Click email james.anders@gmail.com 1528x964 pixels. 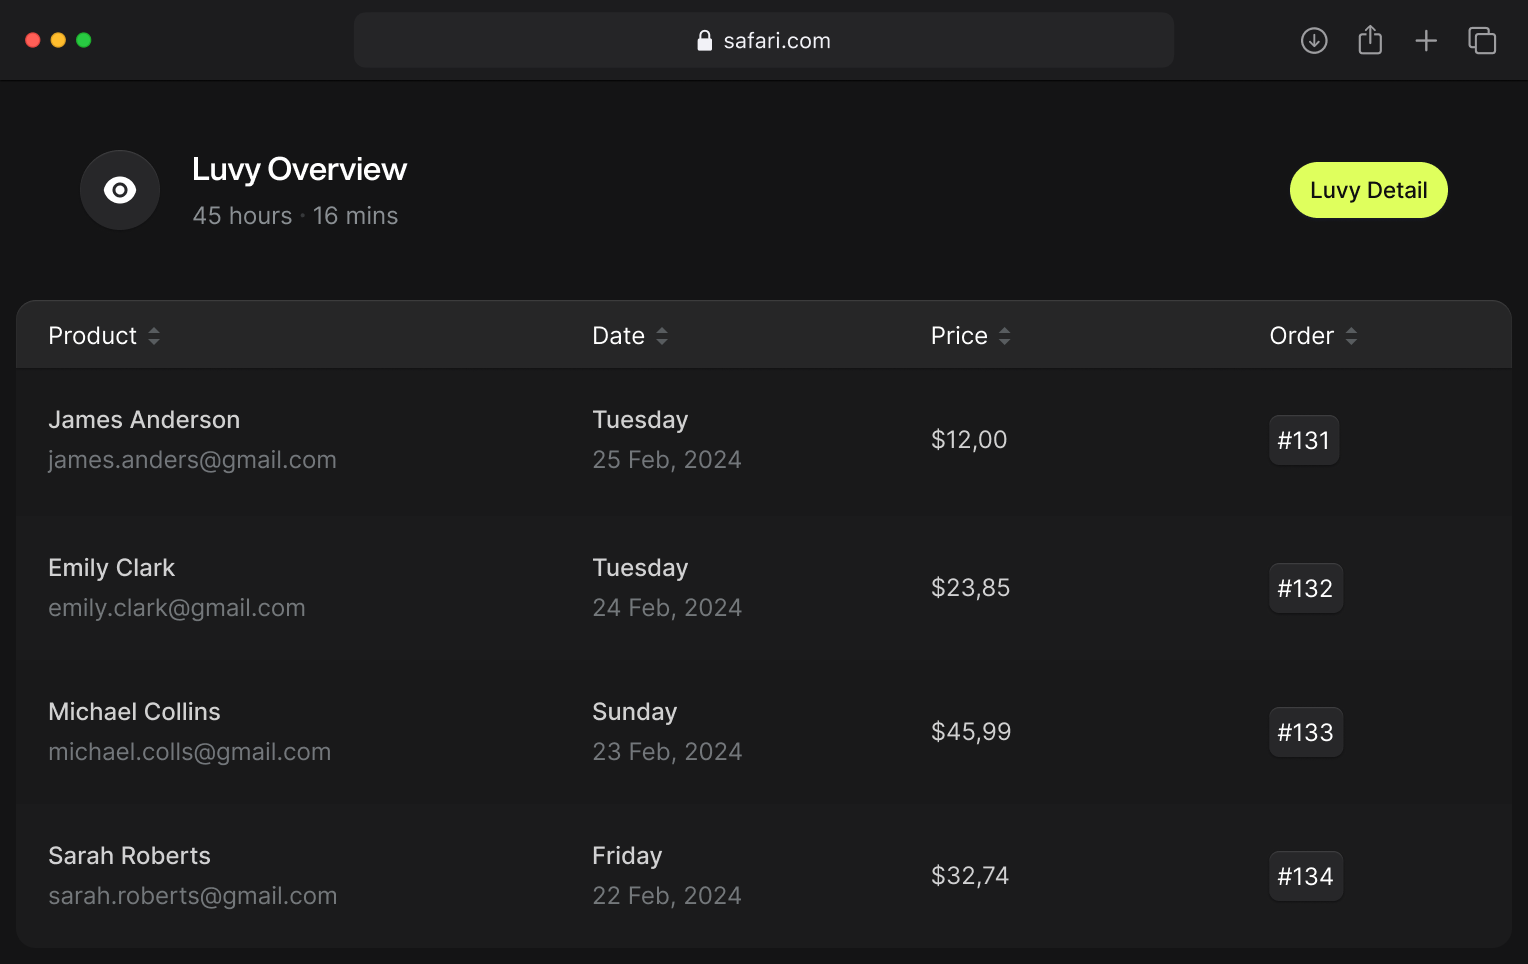click(192, 460)
